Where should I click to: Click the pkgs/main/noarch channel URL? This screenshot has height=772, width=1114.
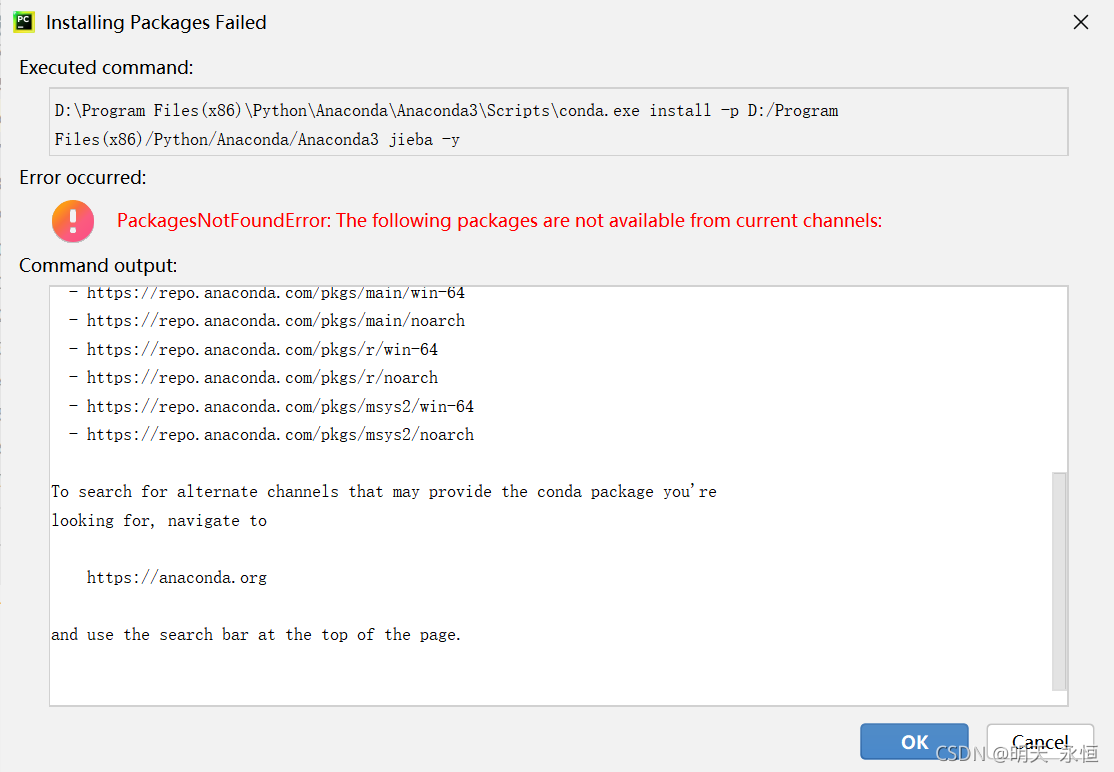[275, 321]
